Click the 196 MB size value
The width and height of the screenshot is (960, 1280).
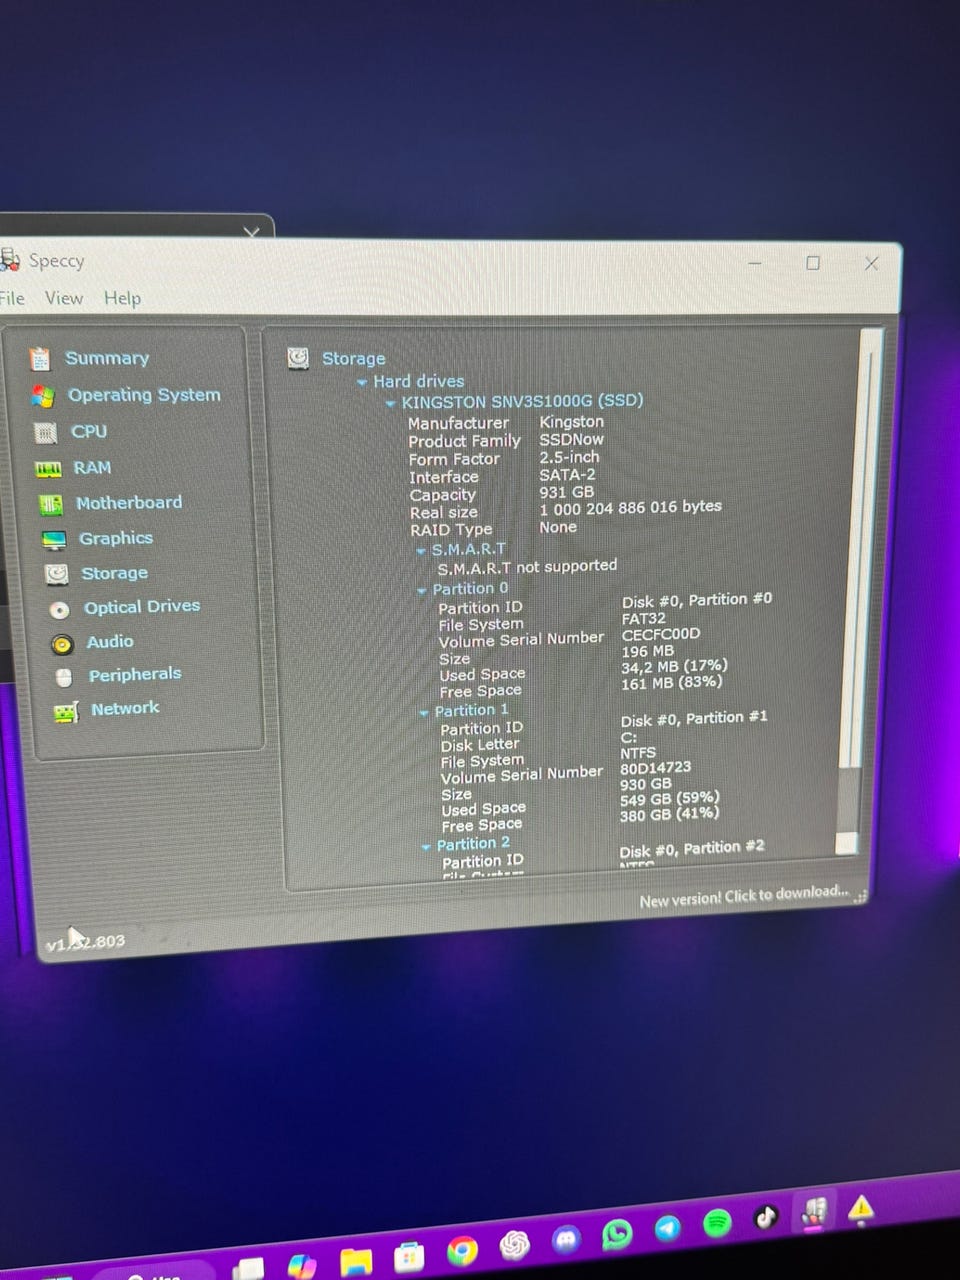pos(647,651)
